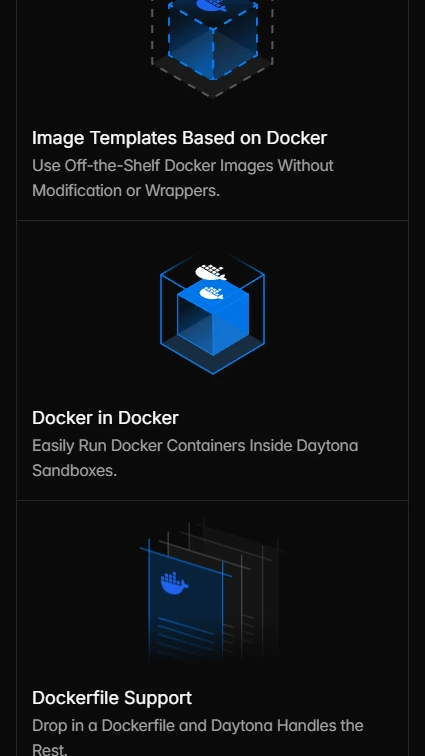Click upper white Docker whale in wireframe cube

(x=211, y=272)
